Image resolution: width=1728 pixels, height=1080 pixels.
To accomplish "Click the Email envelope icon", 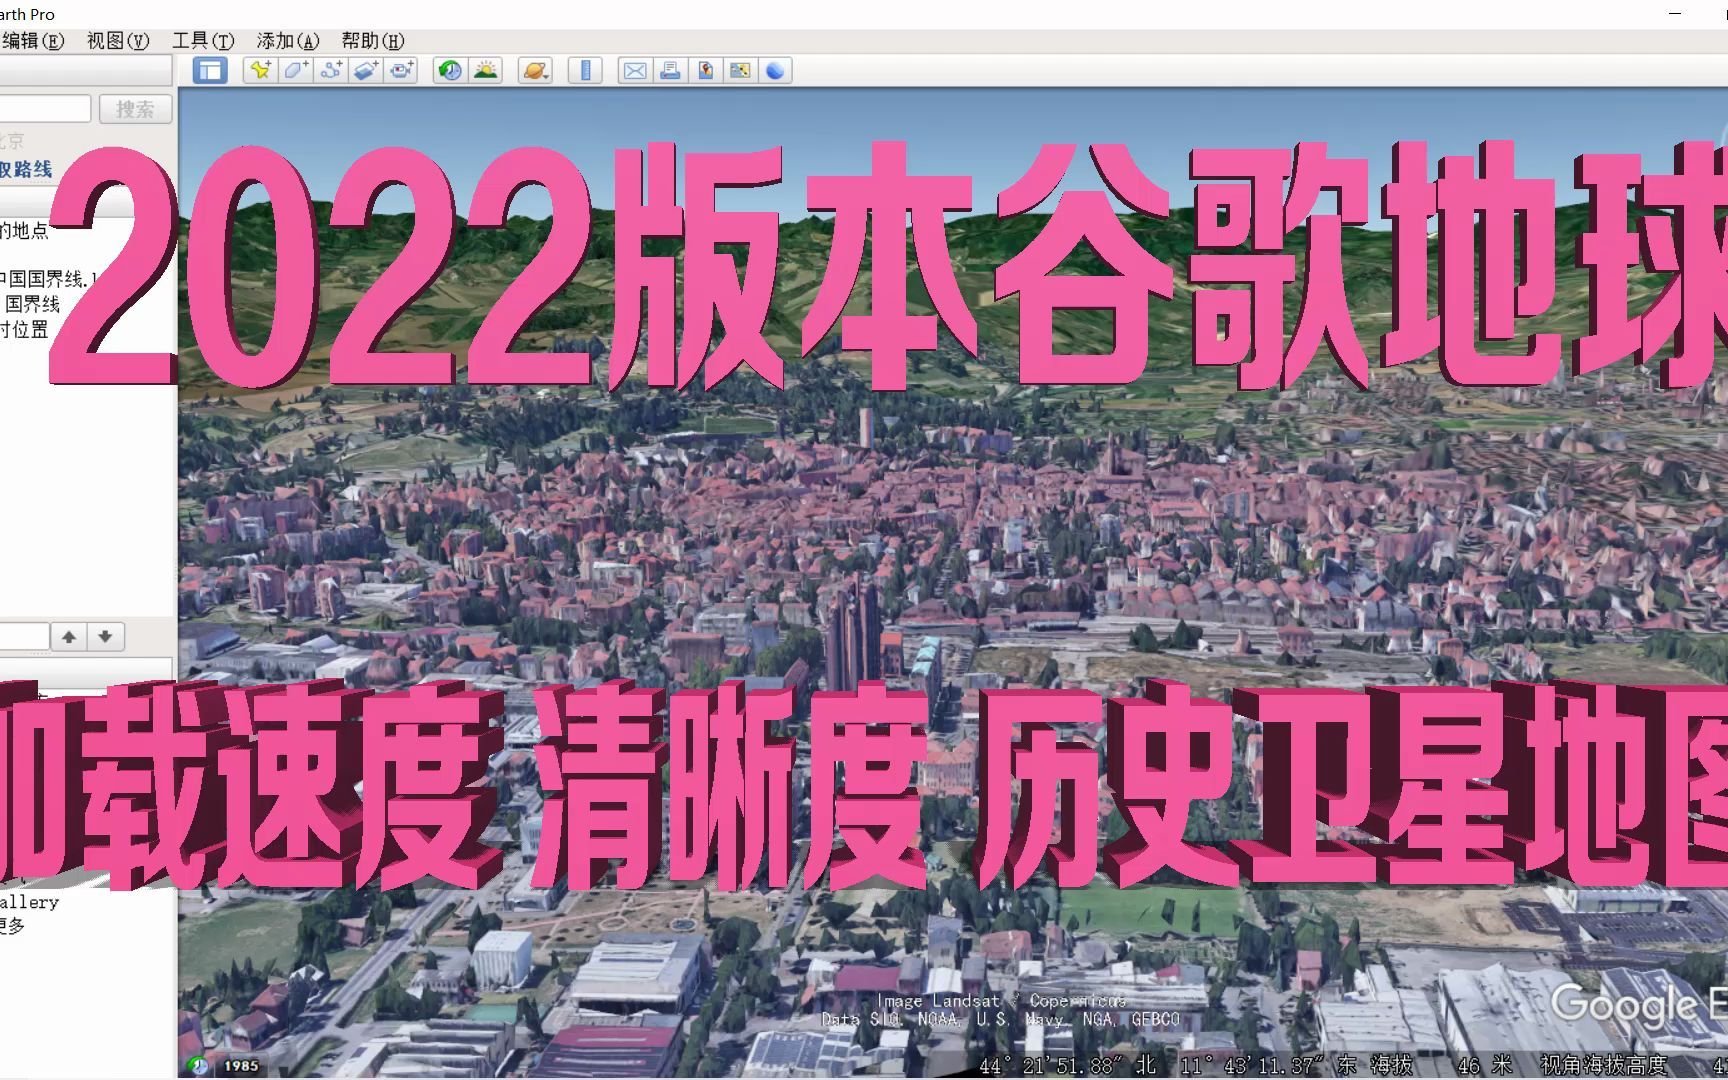I will pos(635,70).
